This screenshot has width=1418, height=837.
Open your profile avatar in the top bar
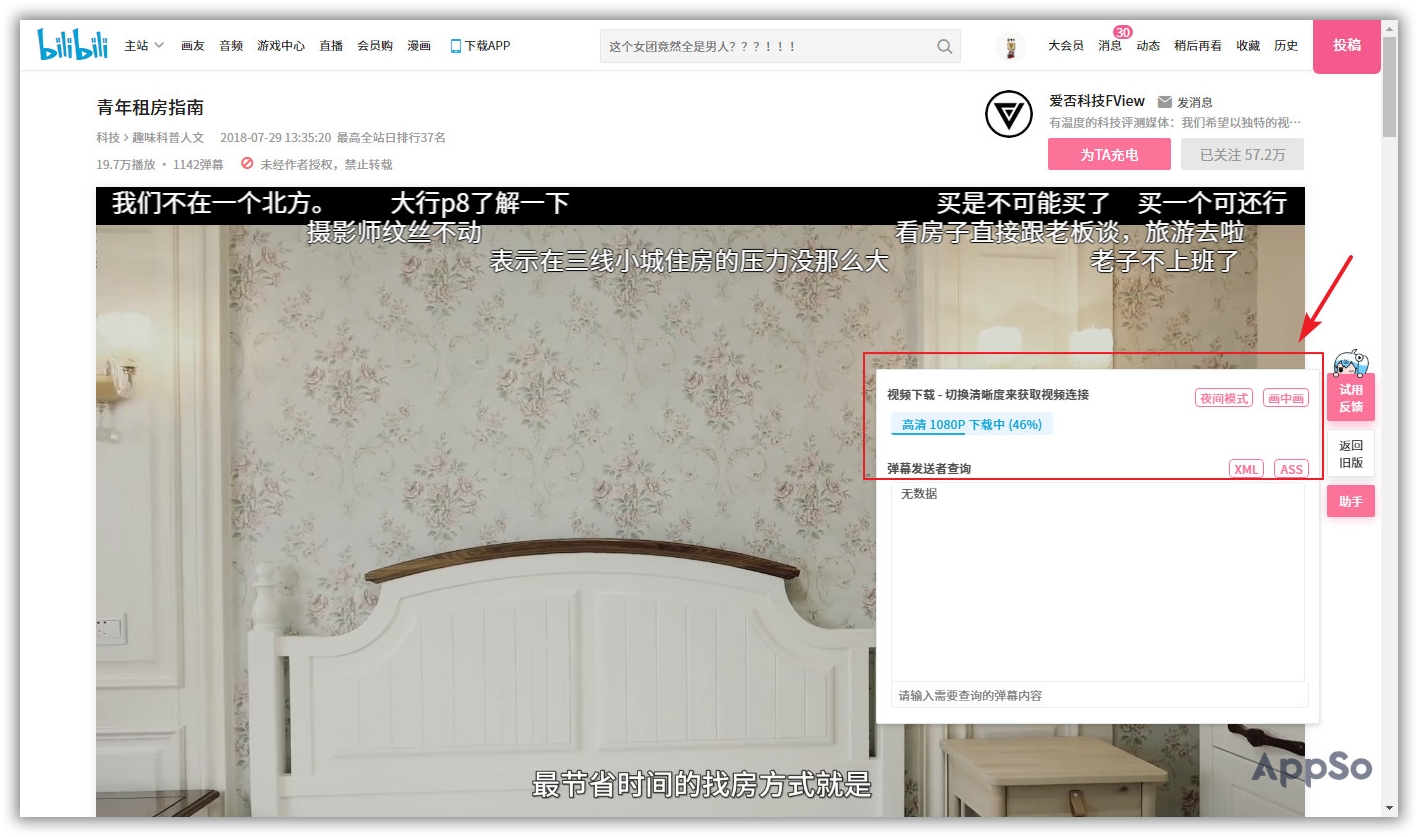(1010, 45)
